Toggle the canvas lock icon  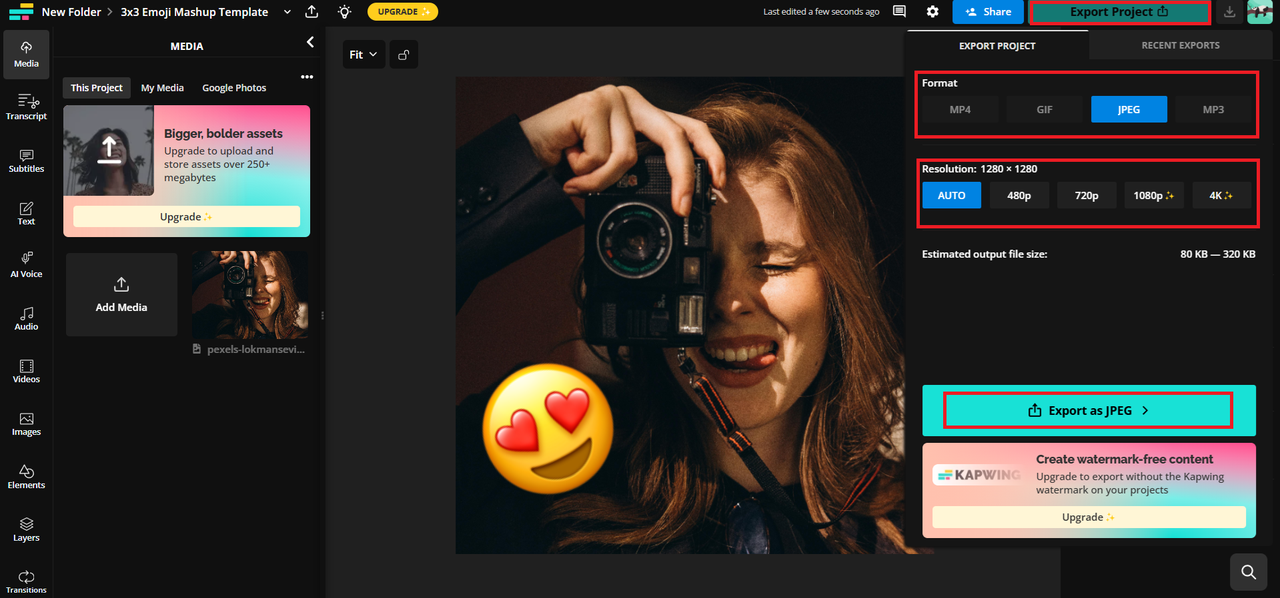click(x=404, y=55)
